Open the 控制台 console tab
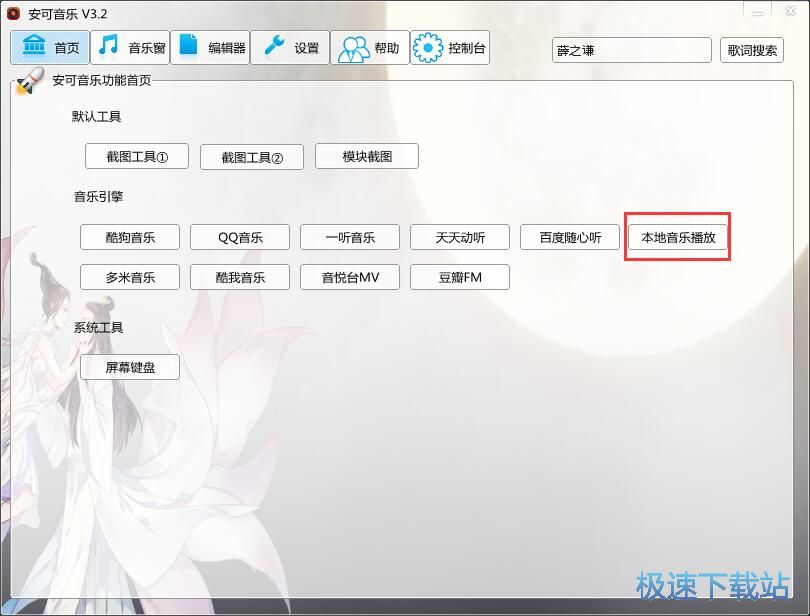 tap(450, 48)
